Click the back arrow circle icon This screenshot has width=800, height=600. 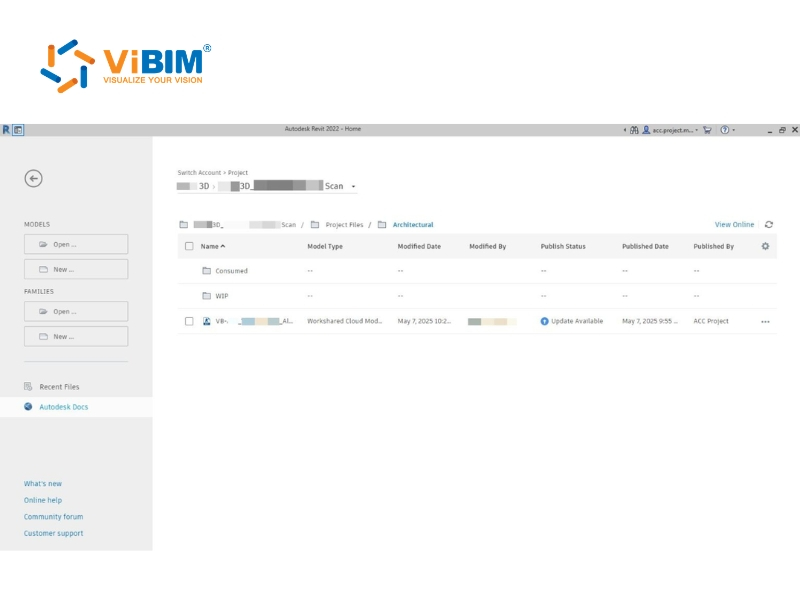point(33,178)
